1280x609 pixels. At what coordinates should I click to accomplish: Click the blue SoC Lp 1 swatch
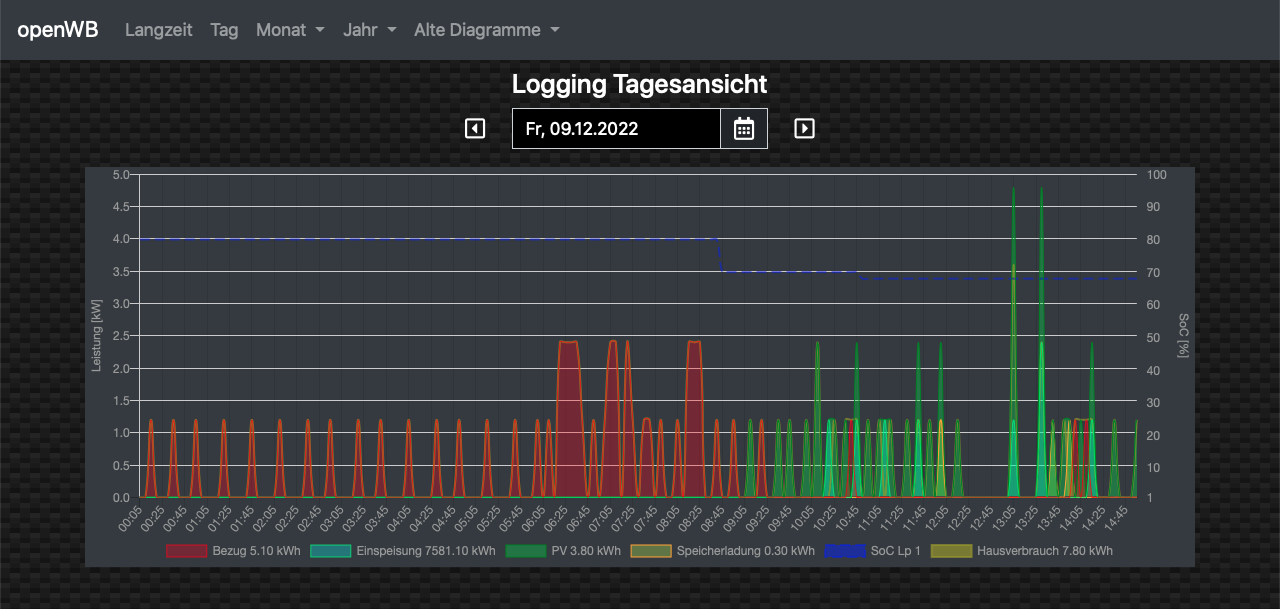pos(845,550)
